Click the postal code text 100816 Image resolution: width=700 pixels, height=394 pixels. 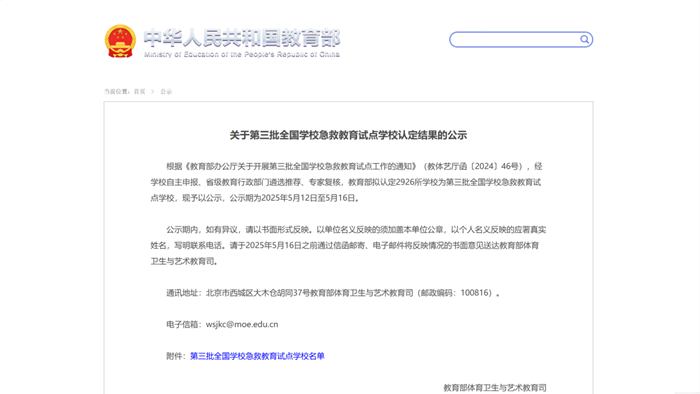(475, 293)
